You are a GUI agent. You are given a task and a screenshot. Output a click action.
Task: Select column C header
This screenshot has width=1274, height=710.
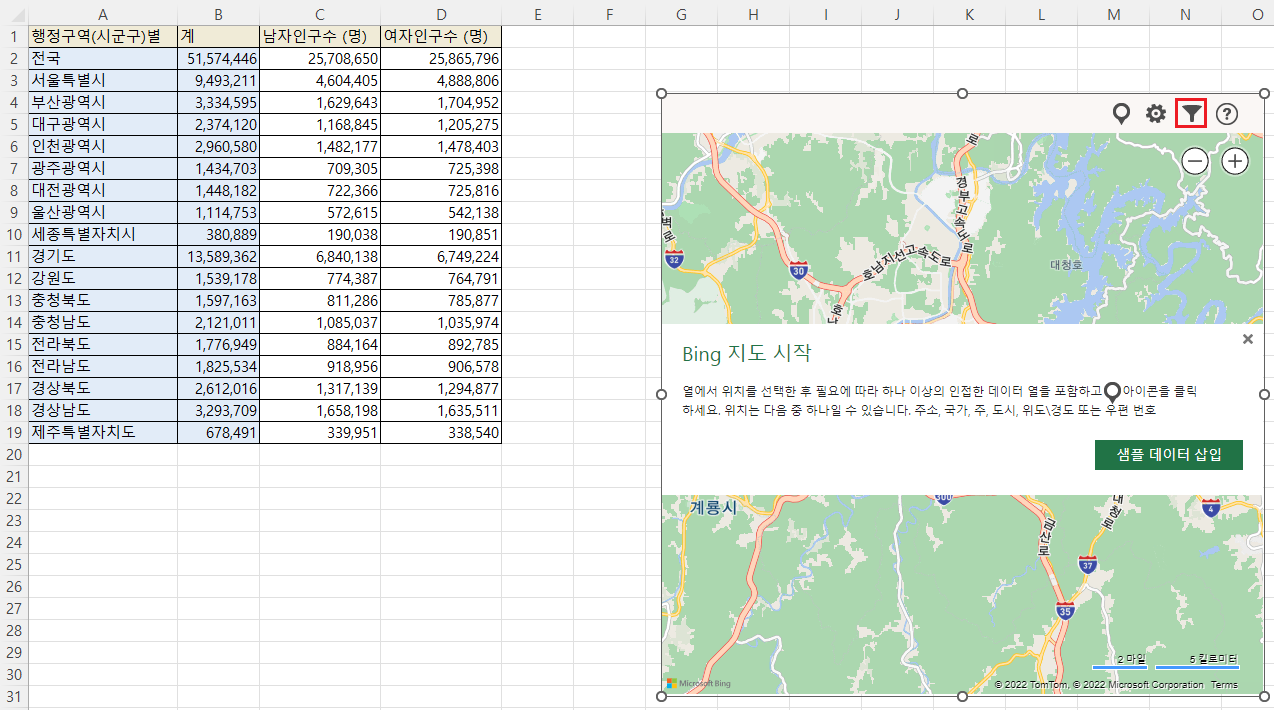320,15
